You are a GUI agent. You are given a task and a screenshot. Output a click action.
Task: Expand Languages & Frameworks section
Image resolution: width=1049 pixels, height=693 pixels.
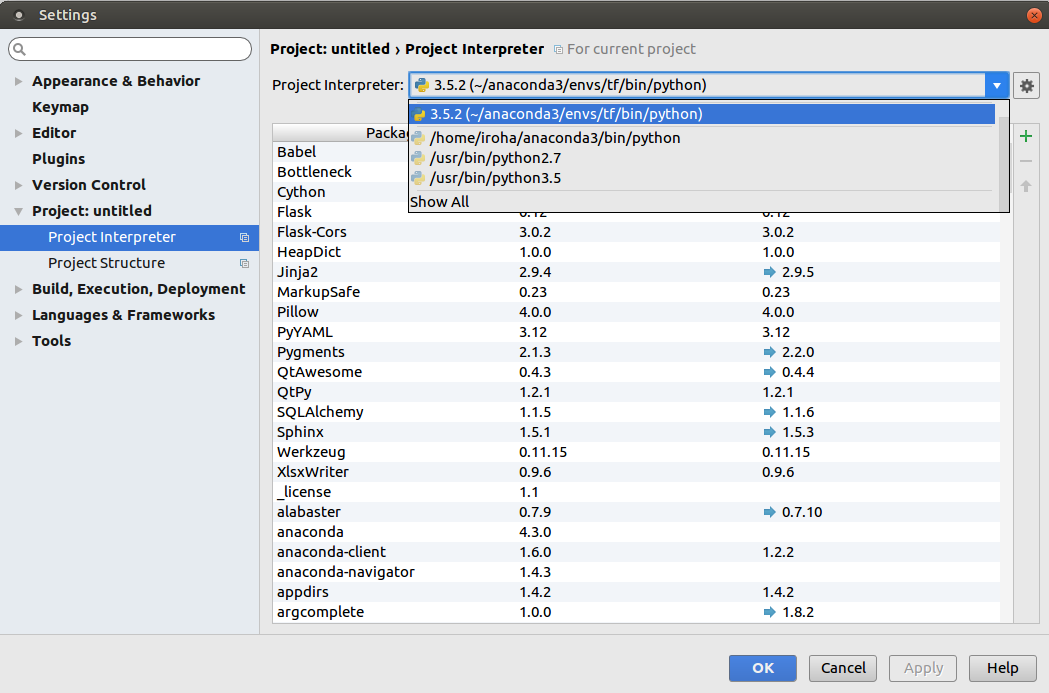tap(19, 316)
